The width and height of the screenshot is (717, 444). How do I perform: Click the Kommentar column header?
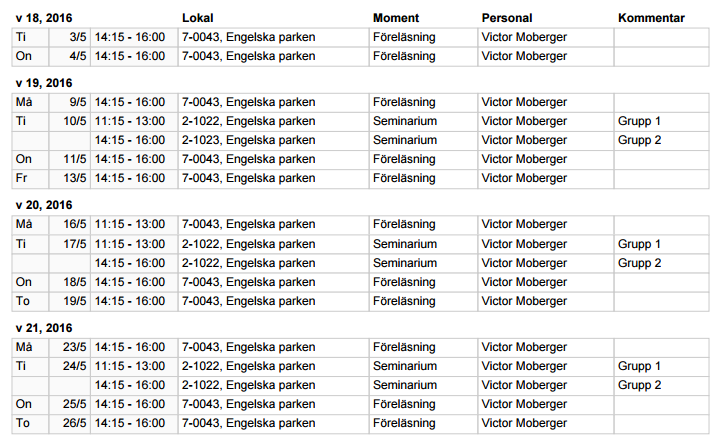[x=651, y=18]
